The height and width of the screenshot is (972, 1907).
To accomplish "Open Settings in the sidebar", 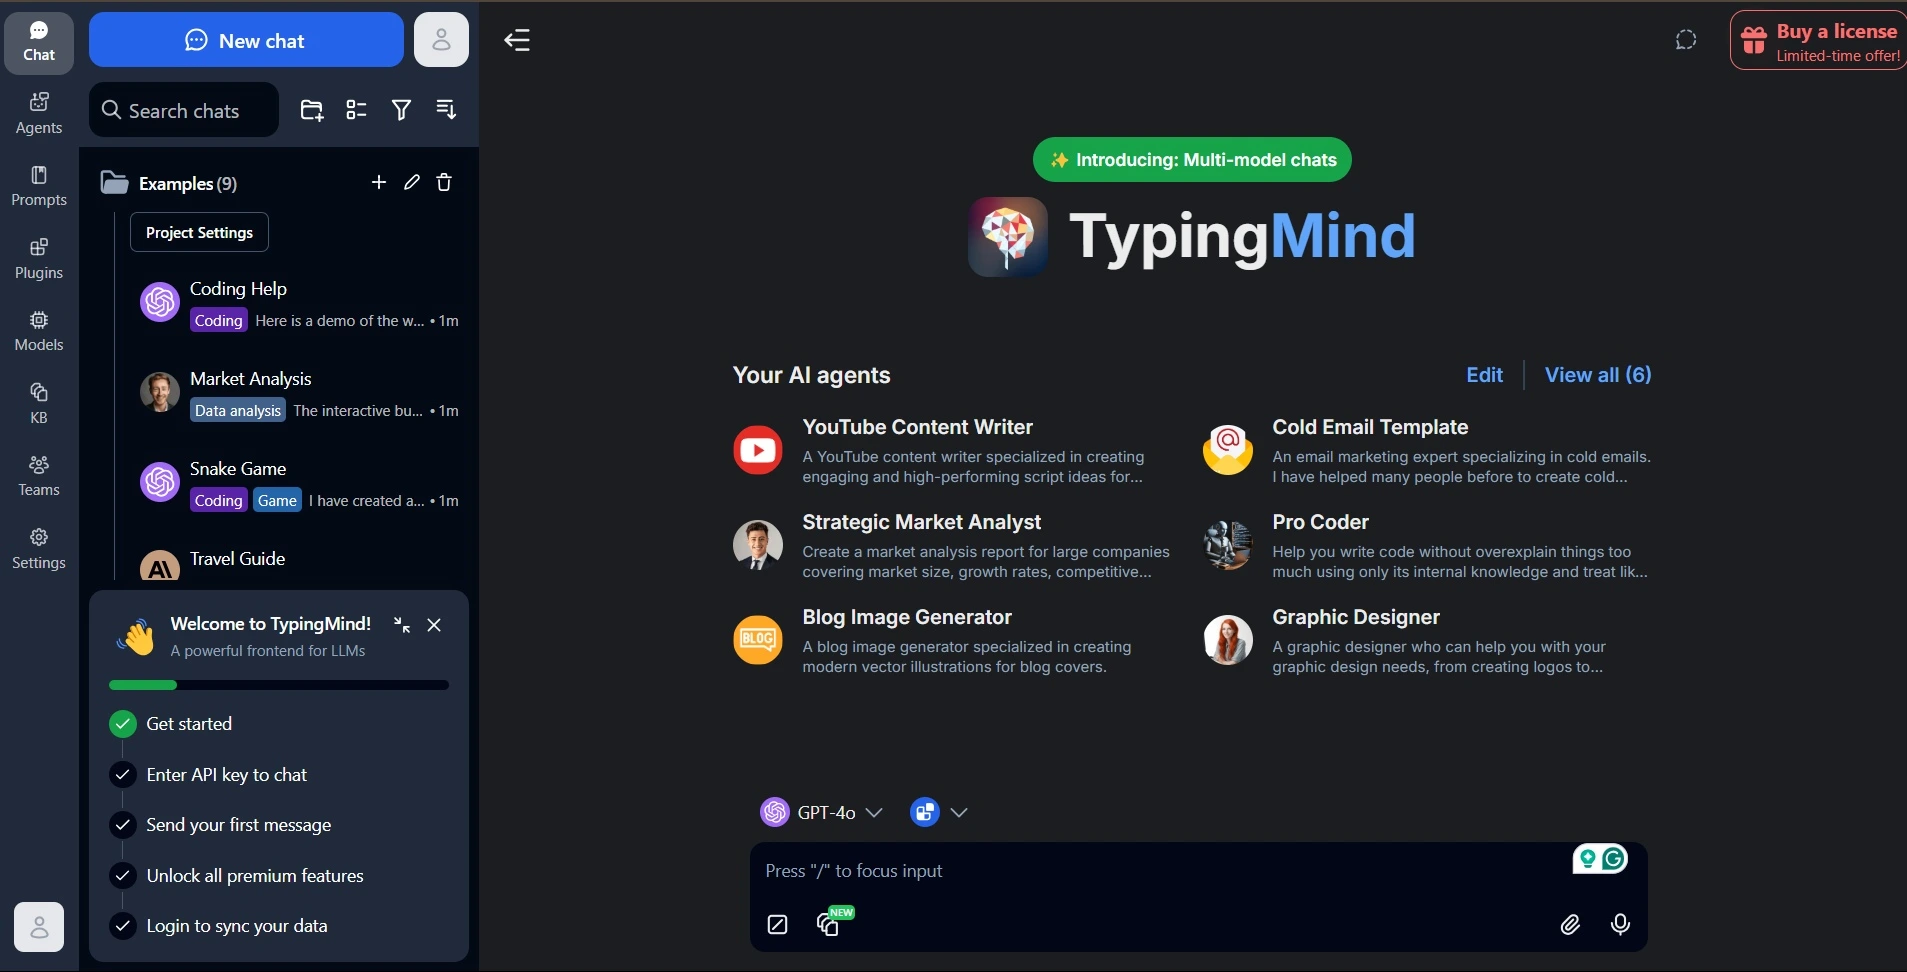I will click(39, 549).
